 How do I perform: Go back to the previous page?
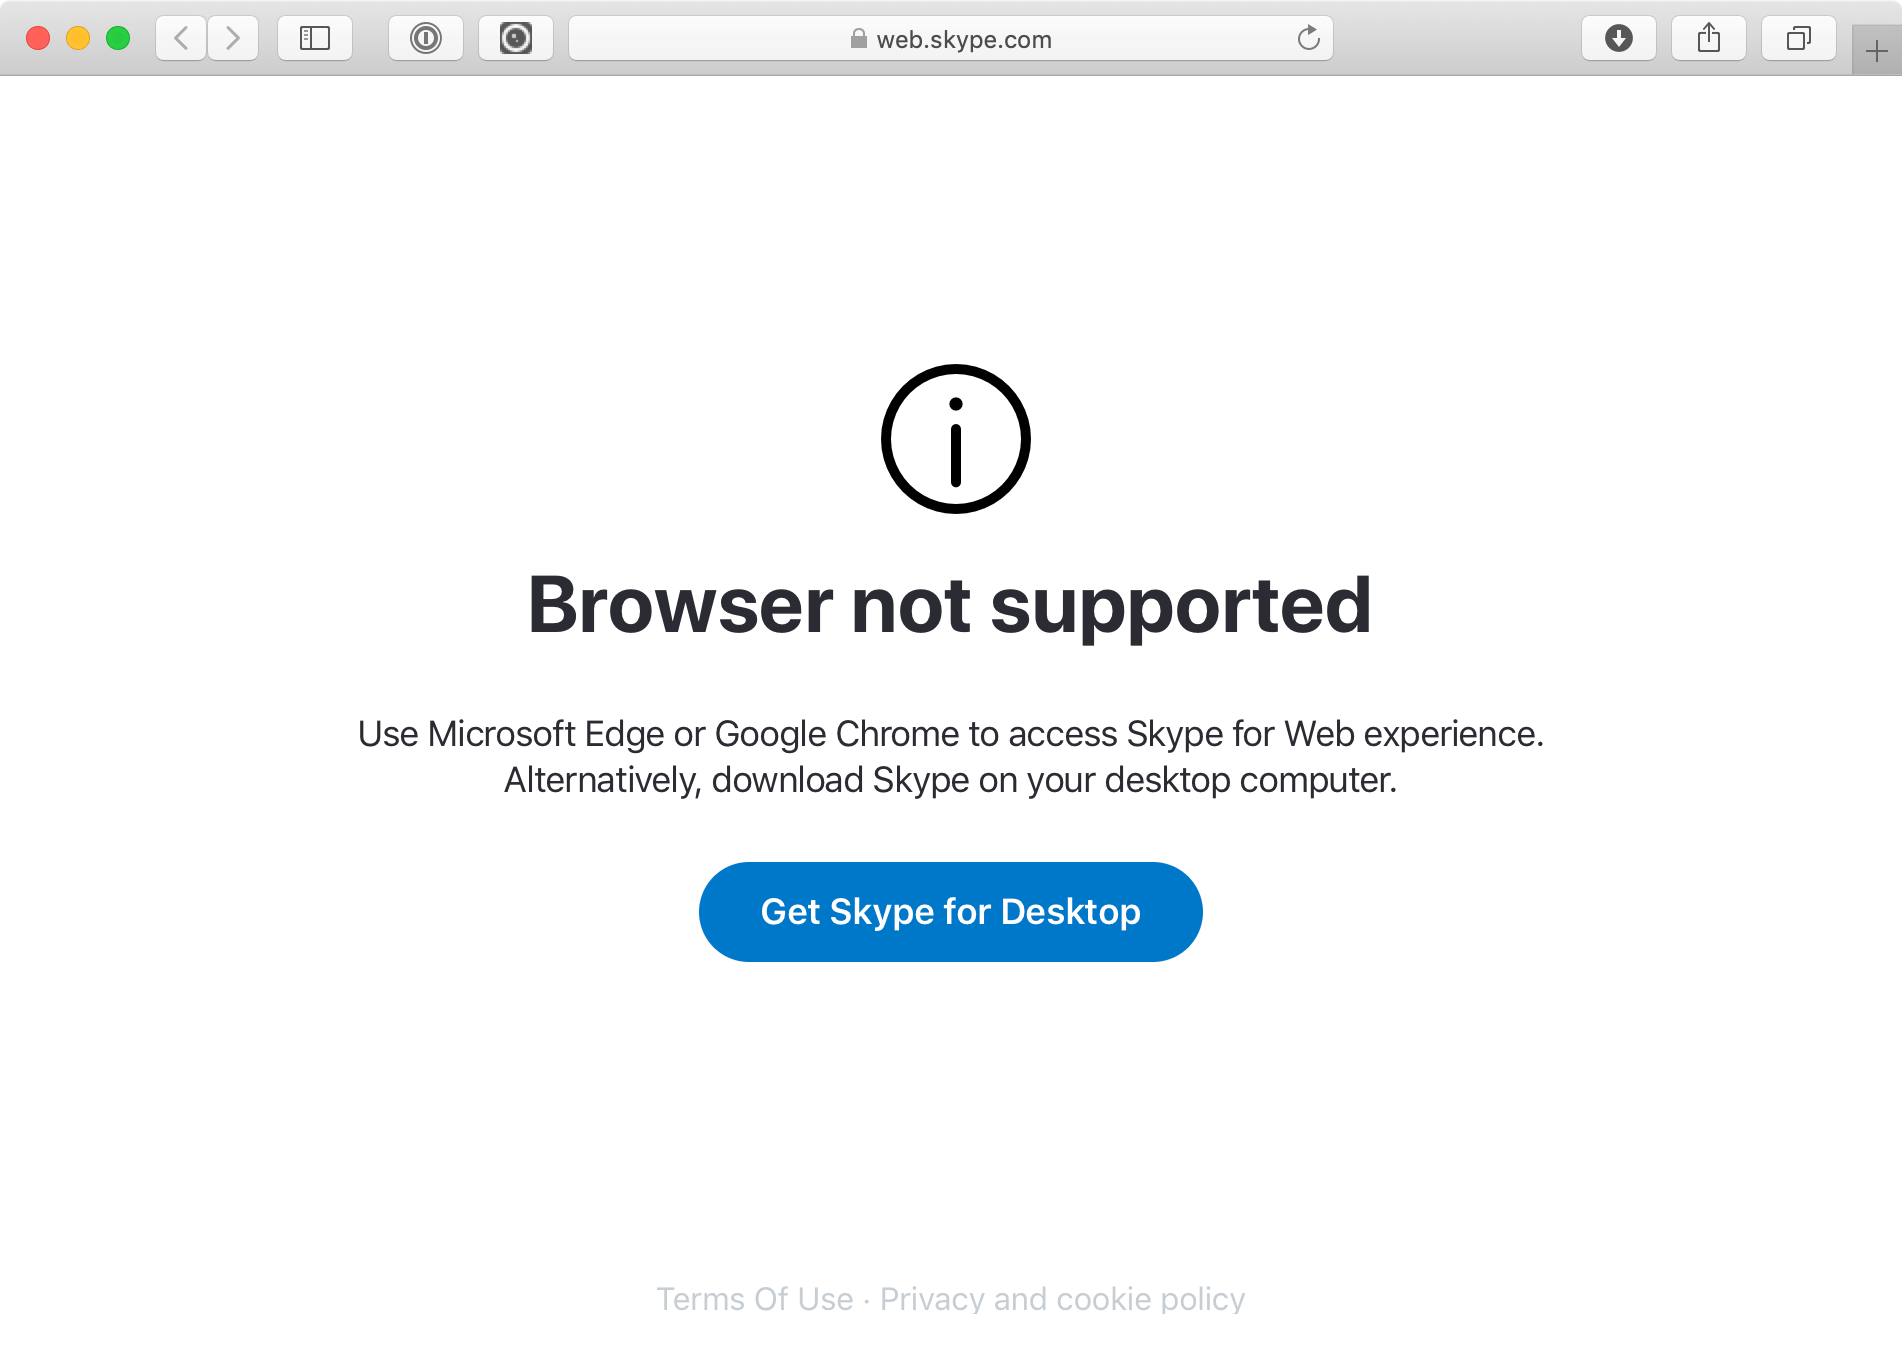coord(181,39)
